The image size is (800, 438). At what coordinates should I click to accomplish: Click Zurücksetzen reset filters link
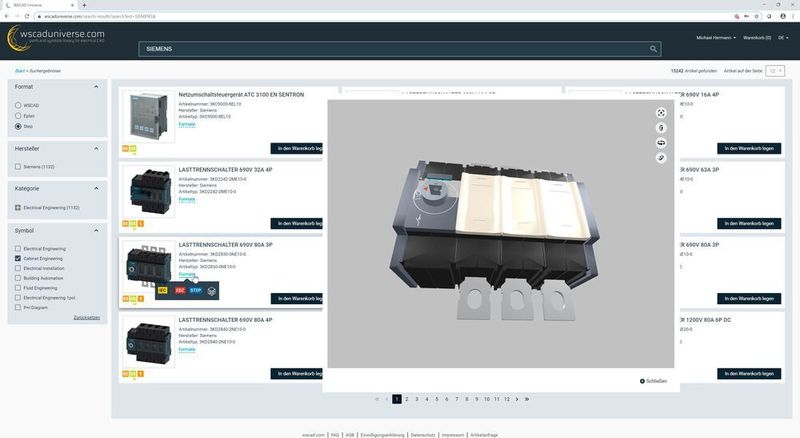[x=87, y=318]
